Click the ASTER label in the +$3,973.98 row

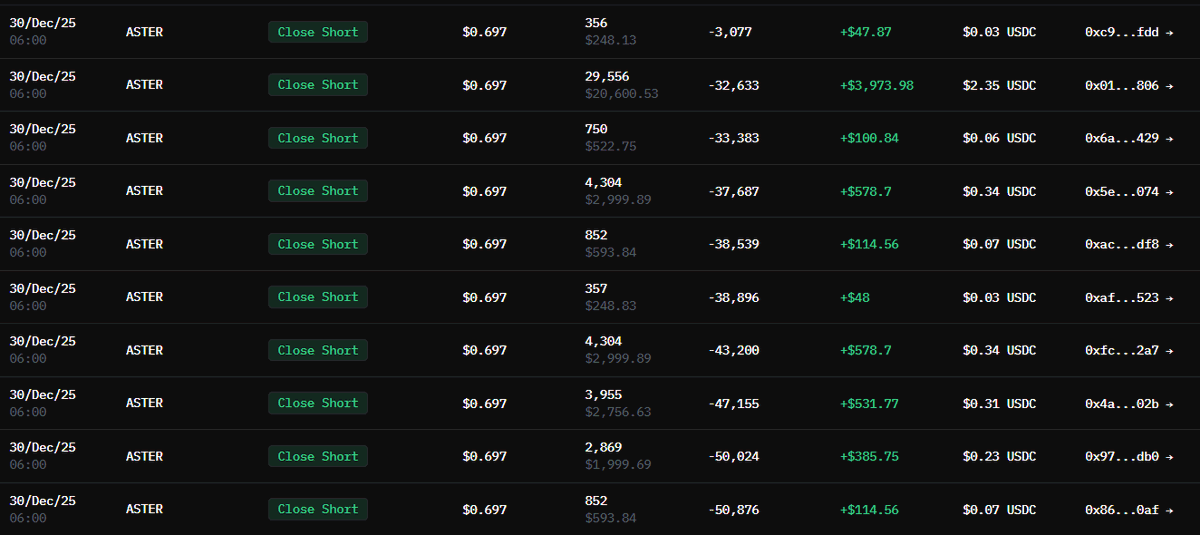click(x=144, y=85)
